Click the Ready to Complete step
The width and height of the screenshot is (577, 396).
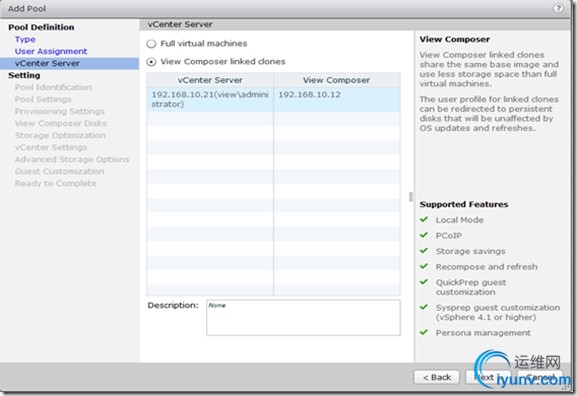coord(56,183)
